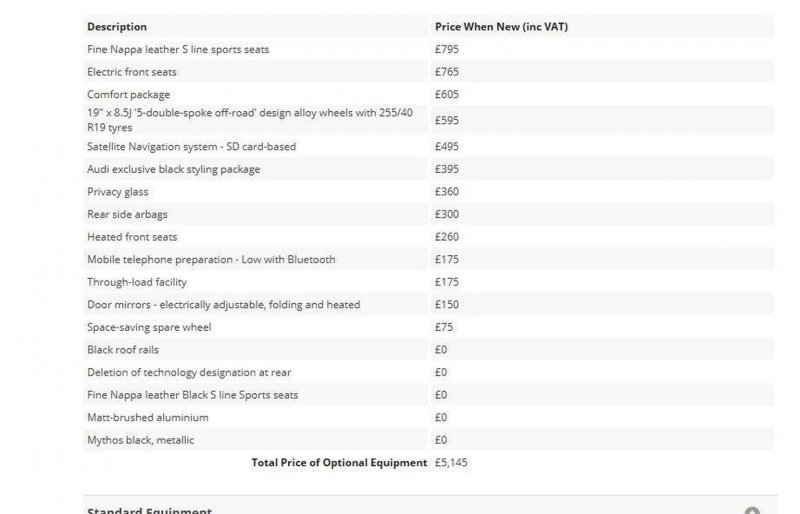Select Audi exclusive black styling package row
The width and height of the screenshot is (800, 514).
point(429,169)
